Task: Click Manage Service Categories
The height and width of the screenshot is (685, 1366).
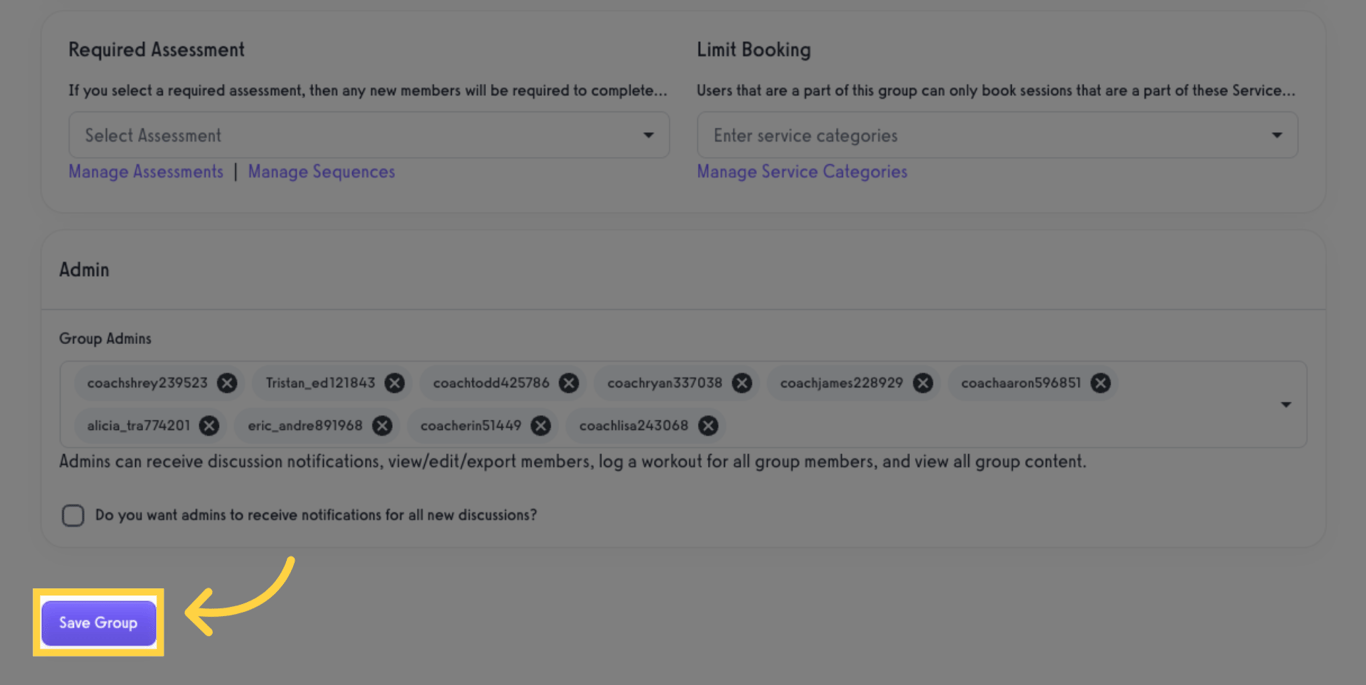Action: [x=802, y=171]
